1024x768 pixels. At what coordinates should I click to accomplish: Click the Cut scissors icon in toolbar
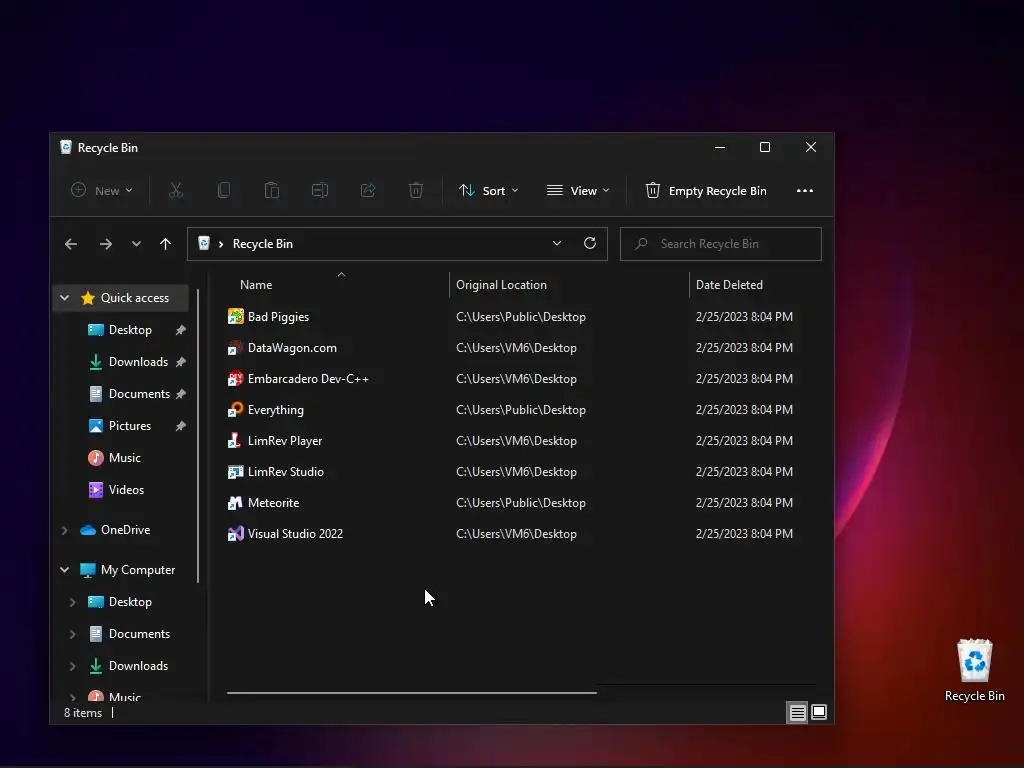[176, 190]
